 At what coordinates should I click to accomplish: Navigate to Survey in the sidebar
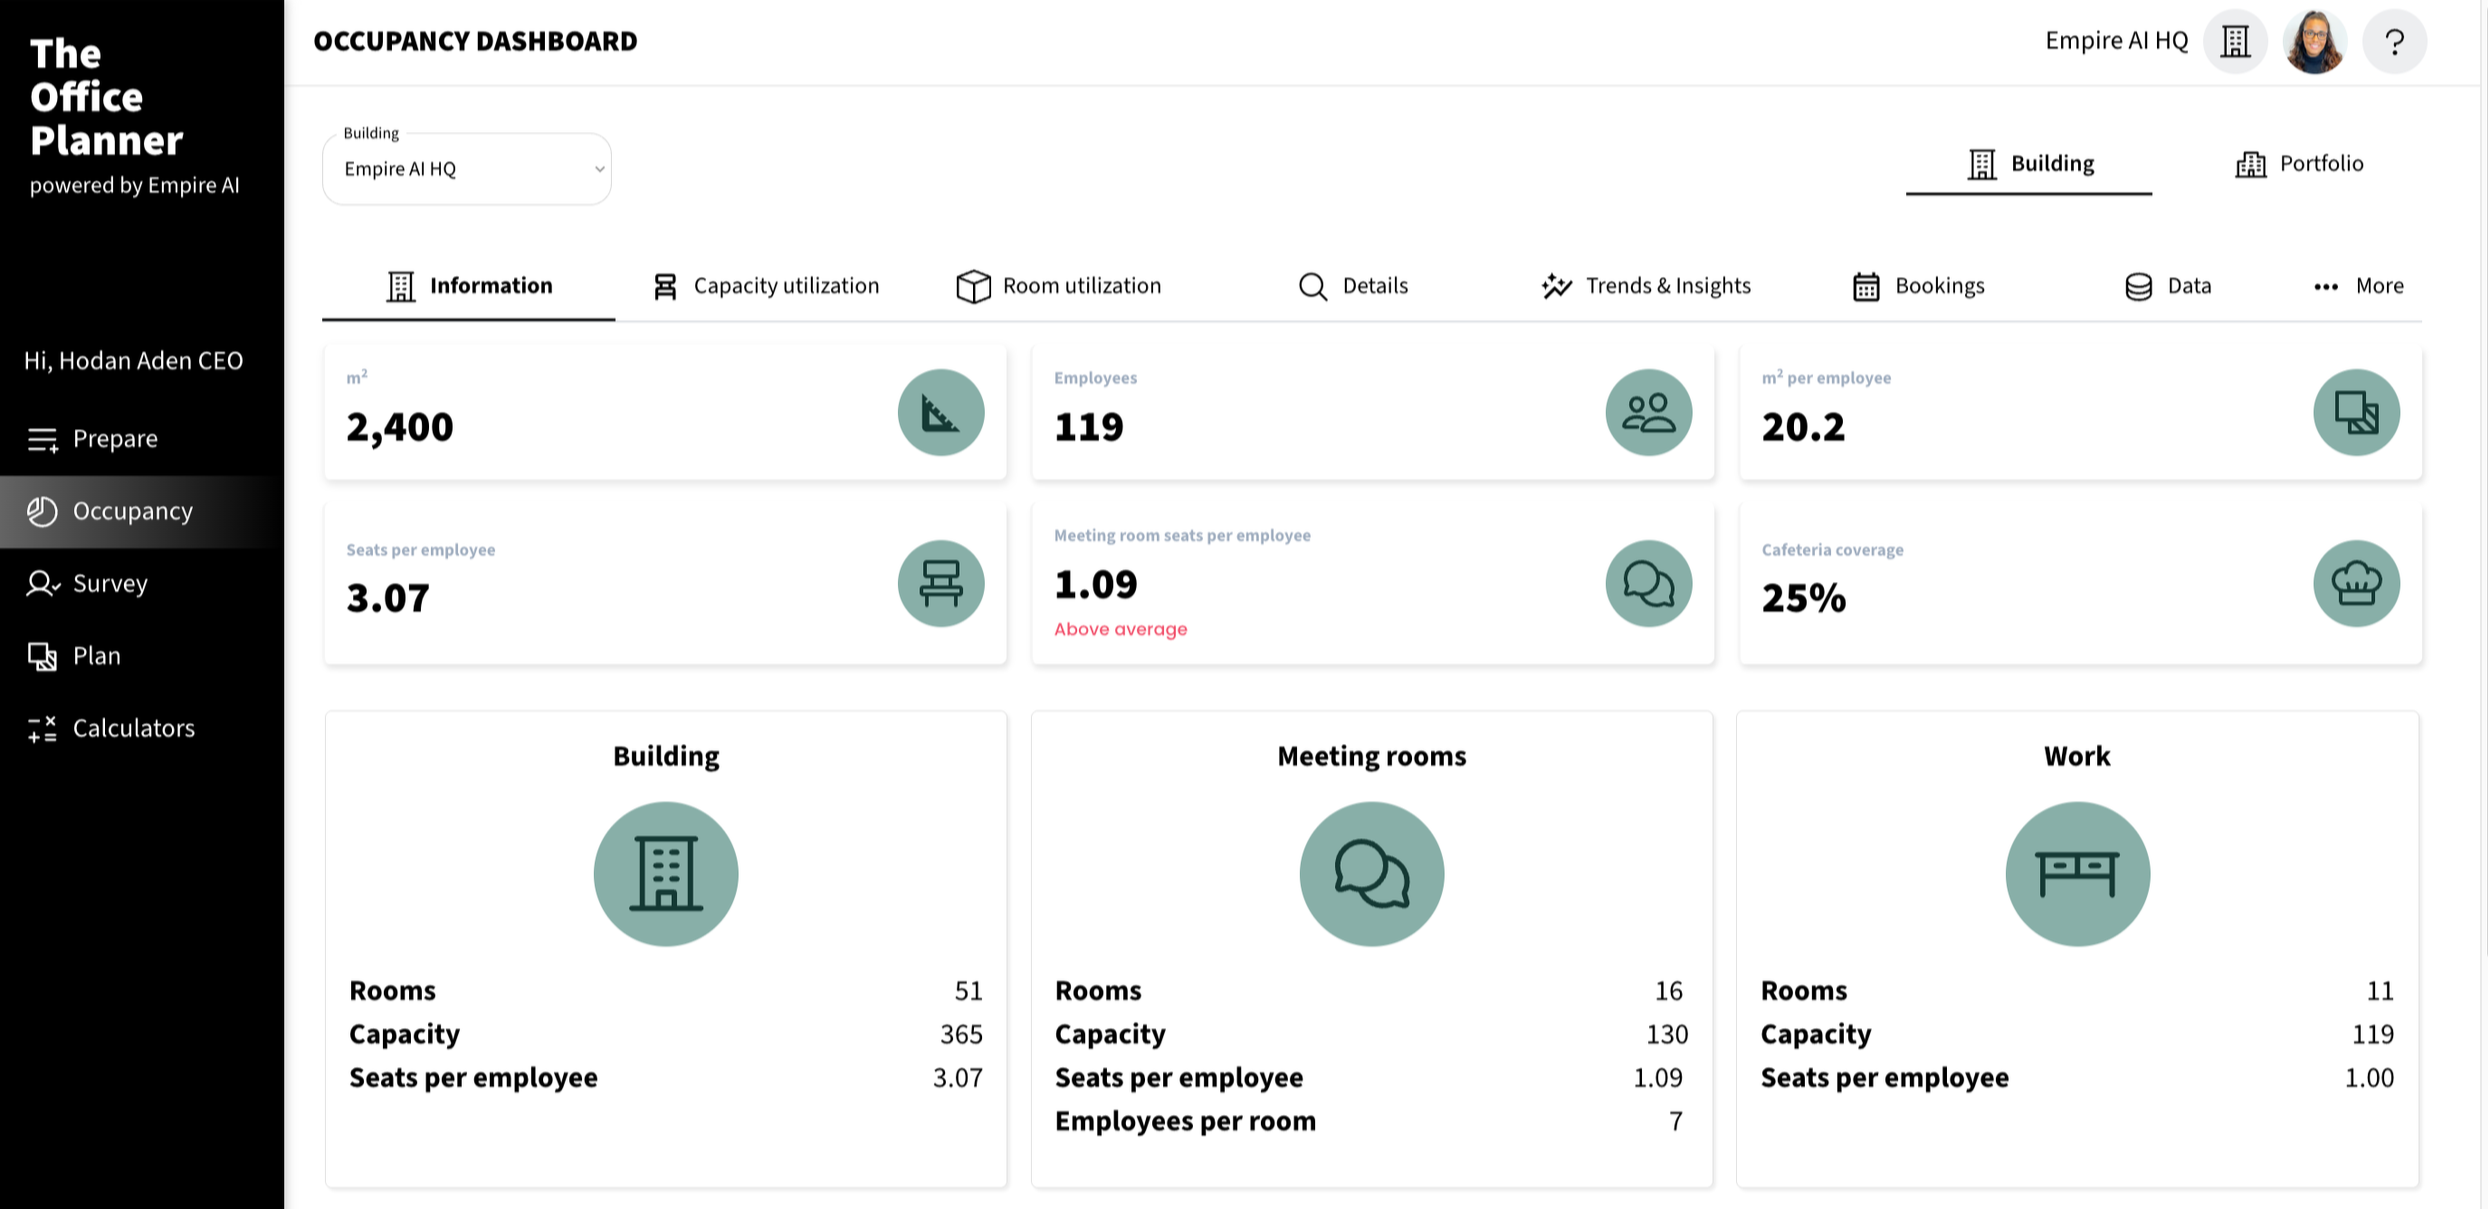click(x=110, y=583)
